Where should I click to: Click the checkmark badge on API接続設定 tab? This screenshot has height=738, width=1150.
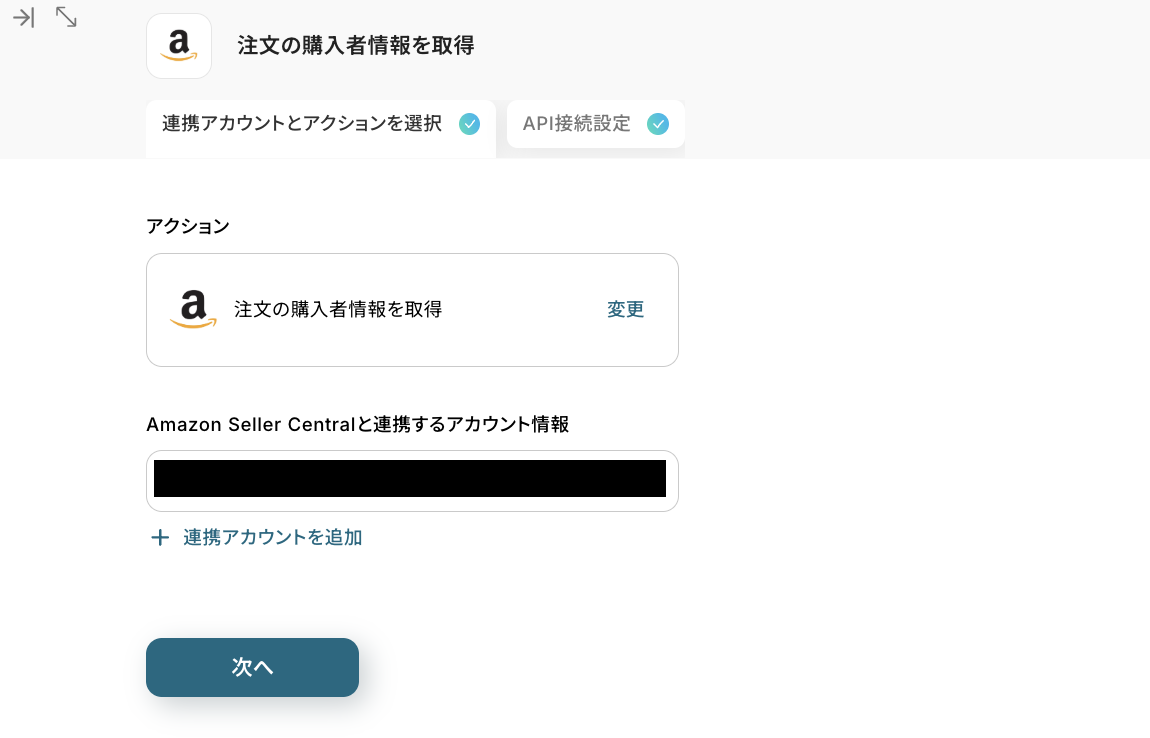point(658,124)
